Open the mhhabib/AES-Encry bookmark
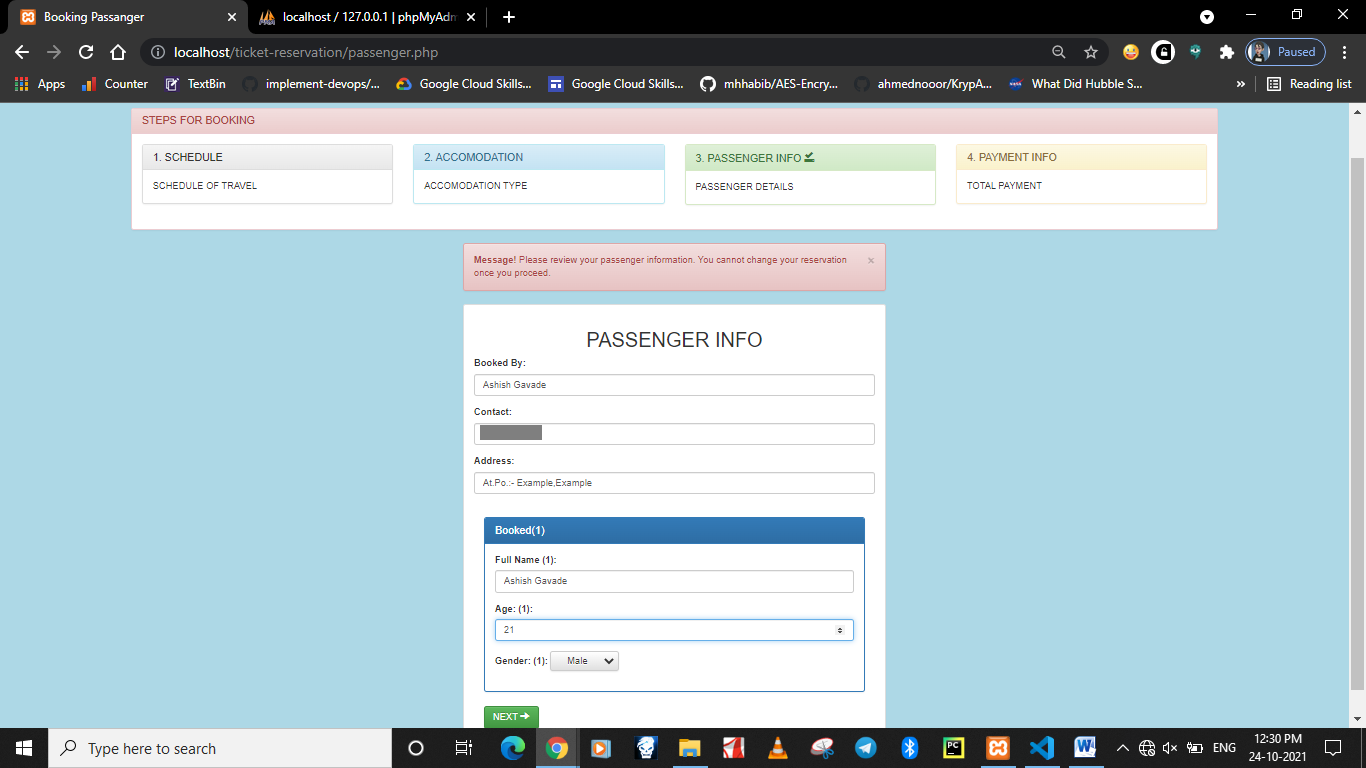This screenshot has height=768, width=1366. 769,84
